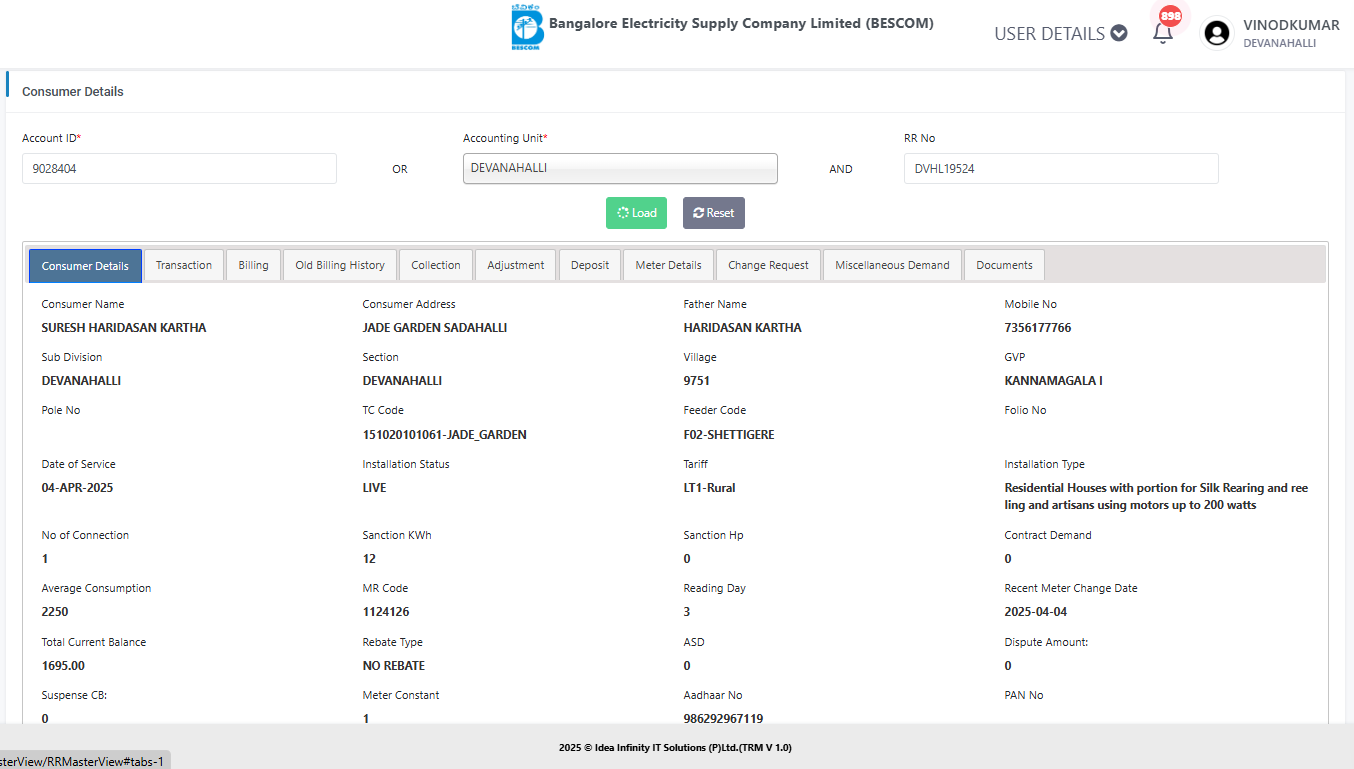This screenshot has width=1354, height=769.
Task: Click address JADE GARDEN SADAHALLI
Action: click(x=435, y=328)
